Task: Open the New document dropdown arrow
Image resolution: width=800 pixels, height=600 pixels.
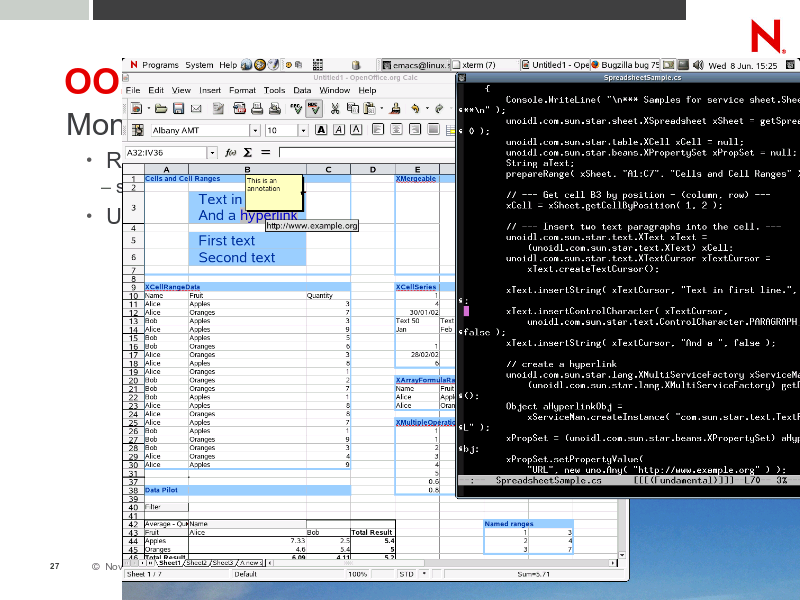Action: click(x=148, y=108)
